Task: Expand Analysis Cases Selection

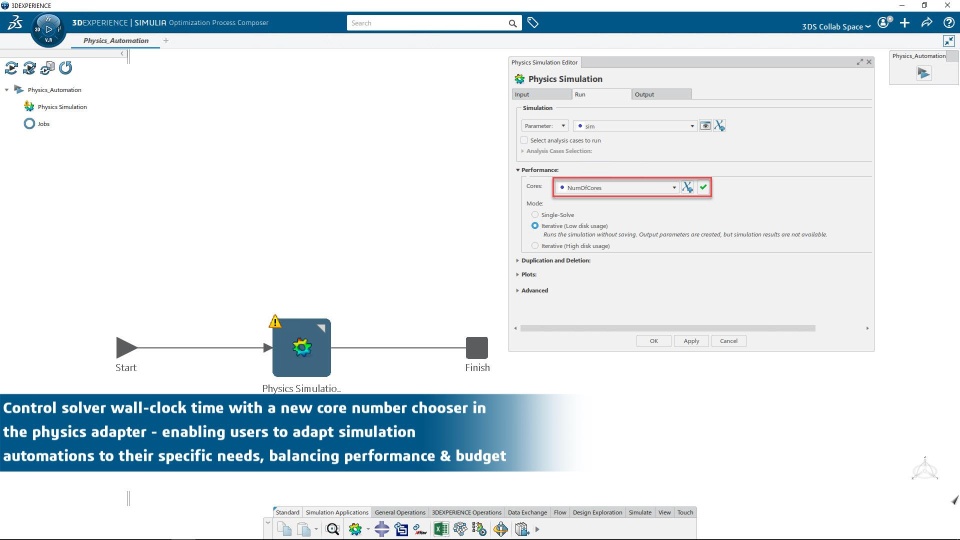Action: coord(522,151)
